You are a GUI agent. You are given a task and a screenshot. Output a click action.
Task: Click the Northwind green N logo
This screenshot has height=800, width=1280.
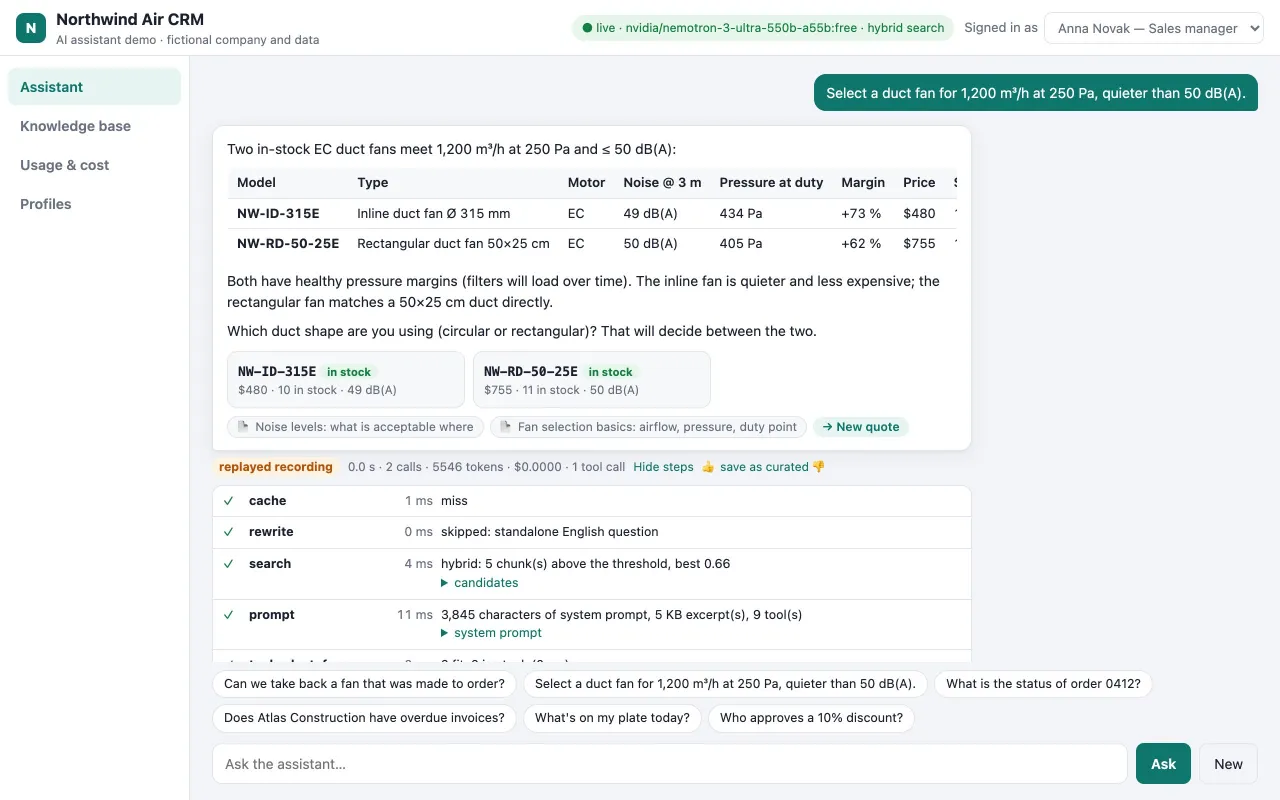(31, 28)
